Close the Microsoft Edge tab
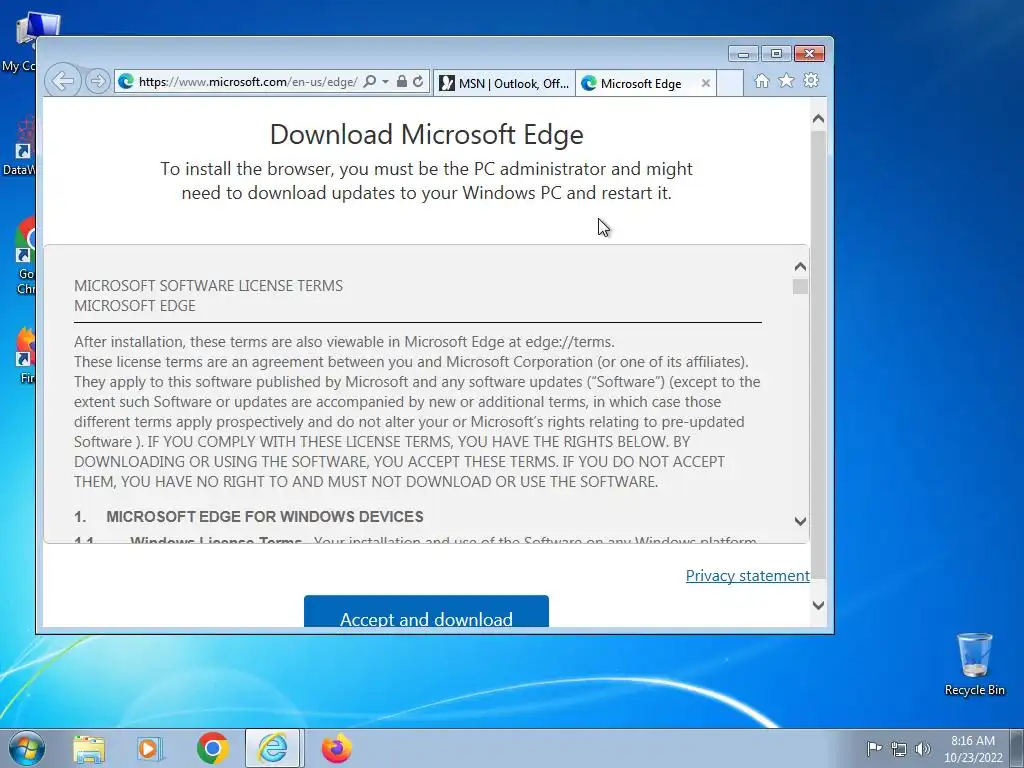This screenshot has width=1024, height=768. pyautogui.click(x=705, y=83)
